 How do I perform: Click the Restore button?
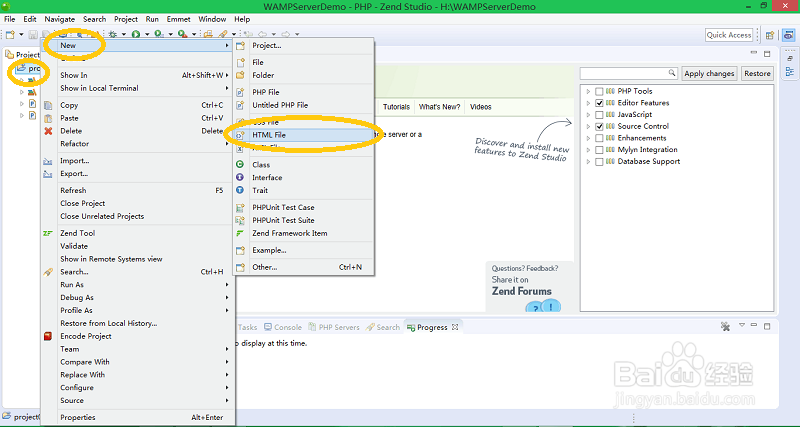[757, 73]
